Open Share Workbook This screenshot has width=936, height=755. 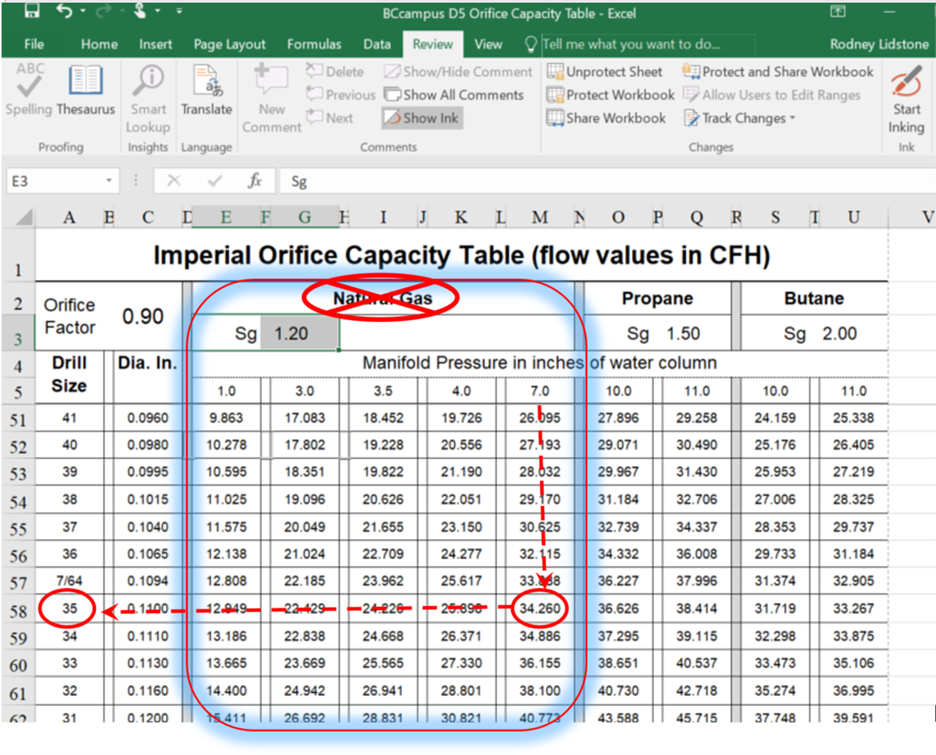[x=606, y=118]
